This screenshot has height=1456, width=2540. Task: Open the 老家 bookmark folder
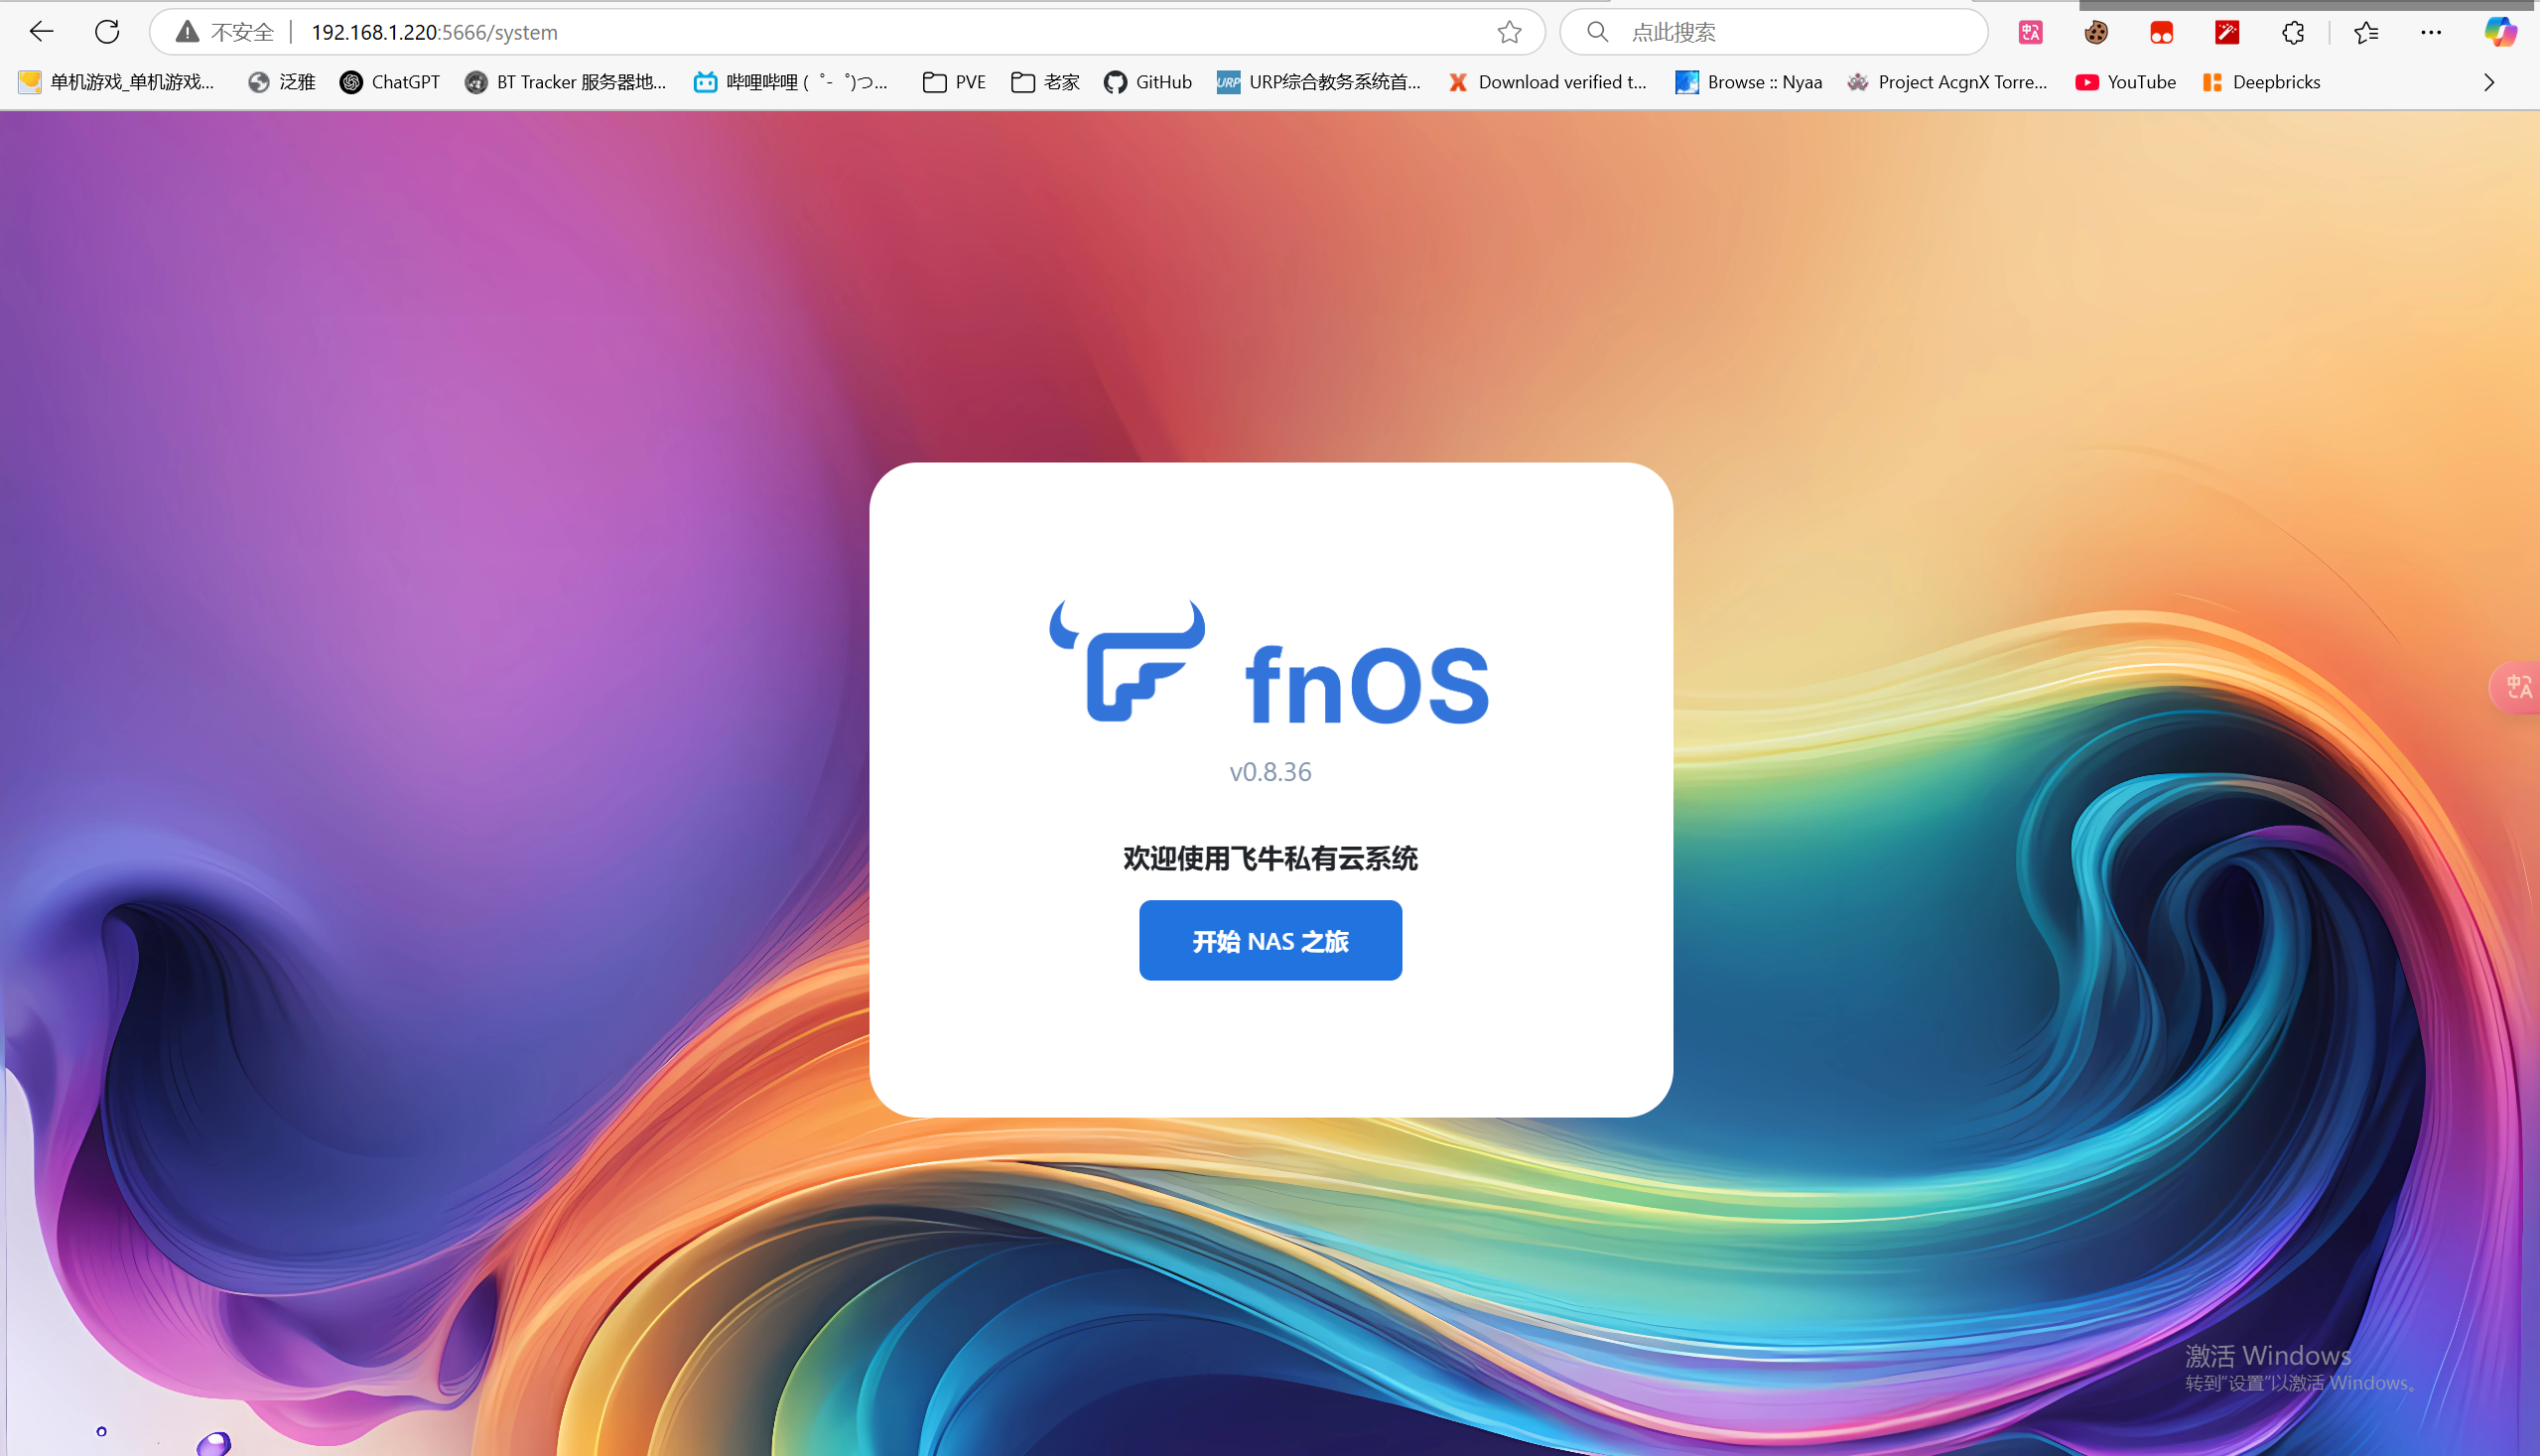pyautogui.click(x=1045, y=82)
